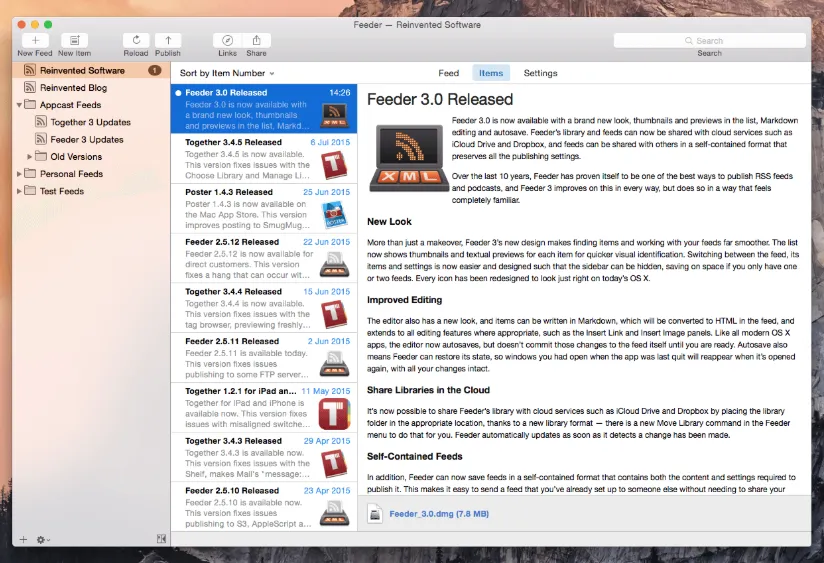Select the Feeder 2.5.11 Released item title

[232, 341]
